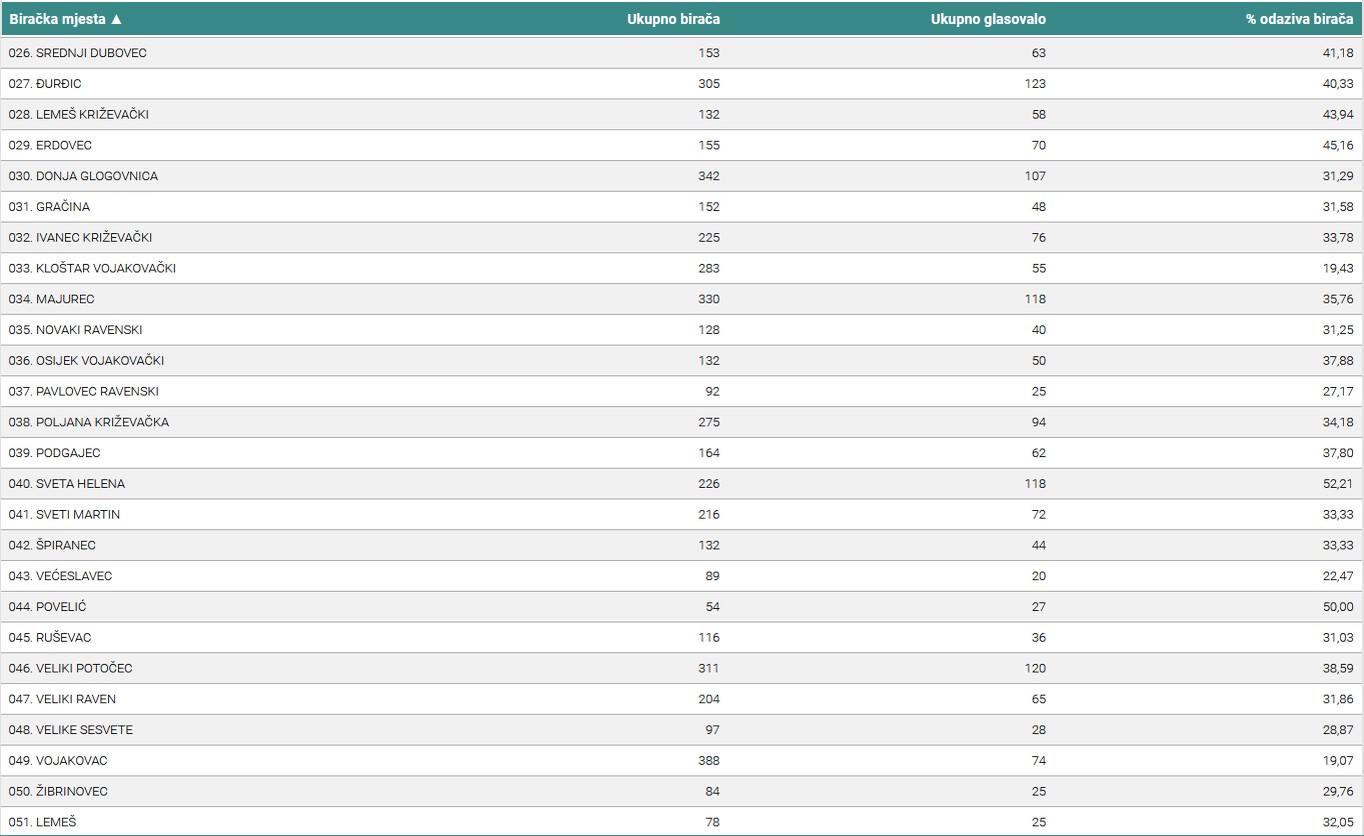
Task: Select the 050. ŽIBRINOVEC row
Action: (x=58, y=791)
